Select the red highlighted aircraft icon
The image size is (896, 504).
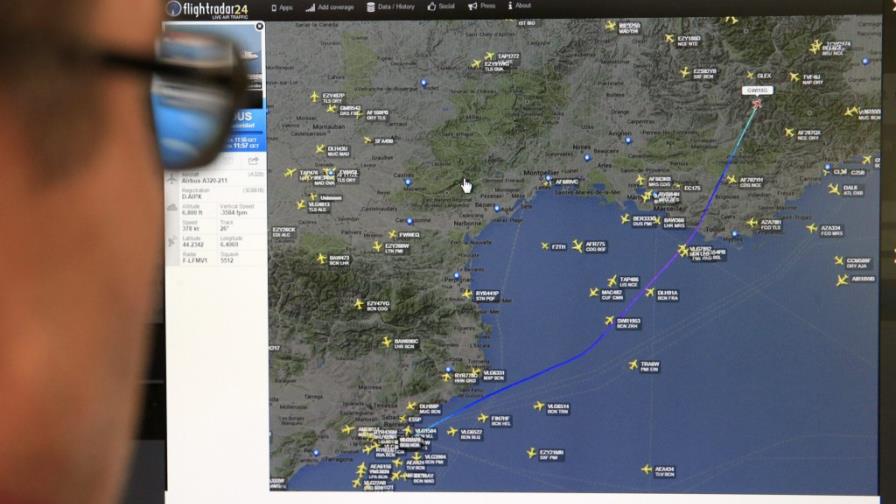[x=757, y=102]
